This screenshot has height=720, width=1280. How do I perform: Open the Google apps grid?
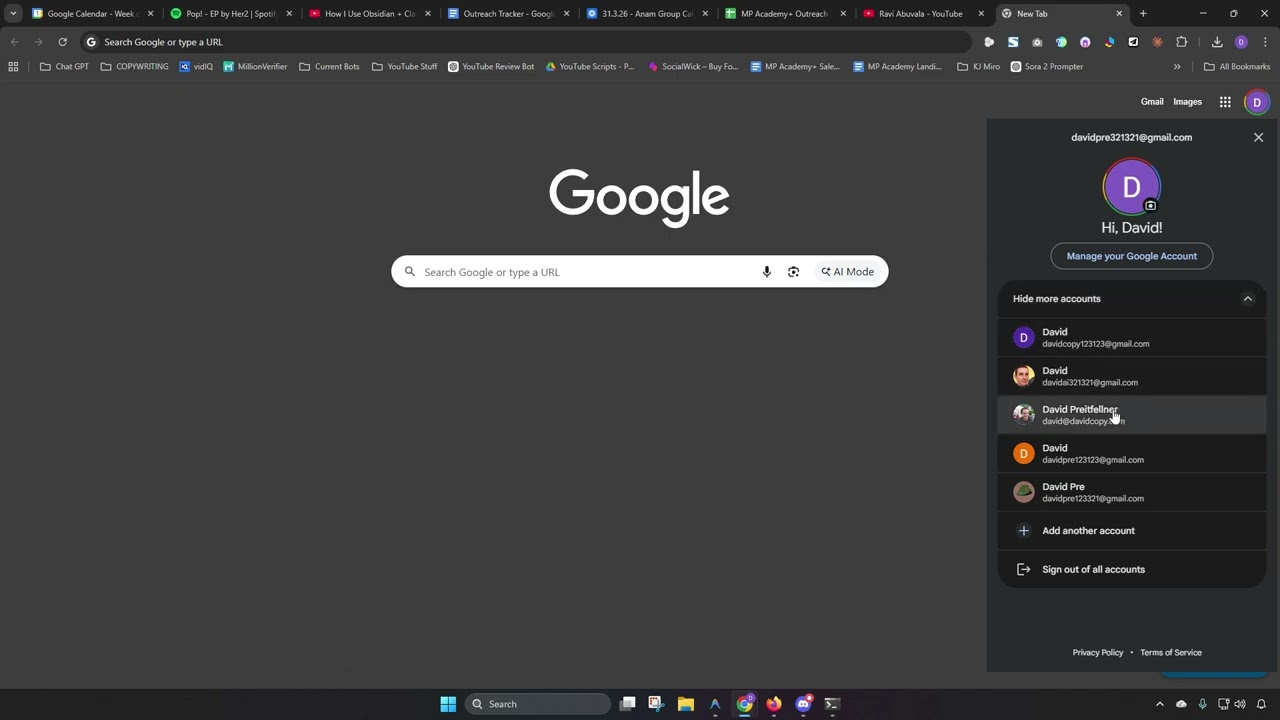click(1225, 102)
